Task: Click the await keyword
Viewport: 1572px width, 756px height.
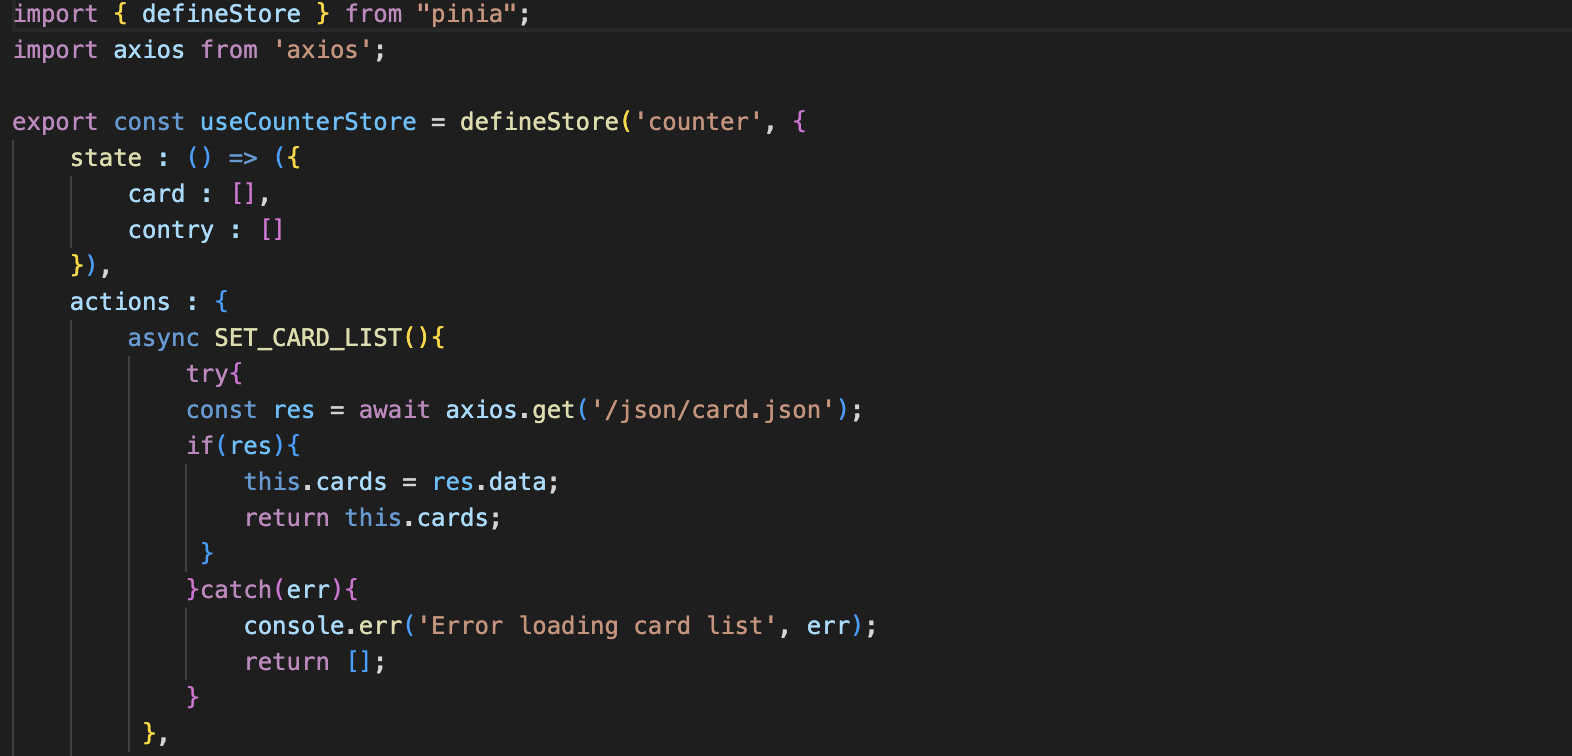Action: [395, 410]
